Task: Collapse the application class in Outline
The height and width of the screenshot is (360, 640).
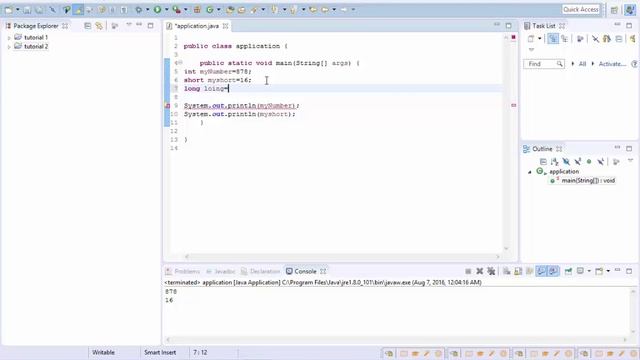Action: pos(530,172)
